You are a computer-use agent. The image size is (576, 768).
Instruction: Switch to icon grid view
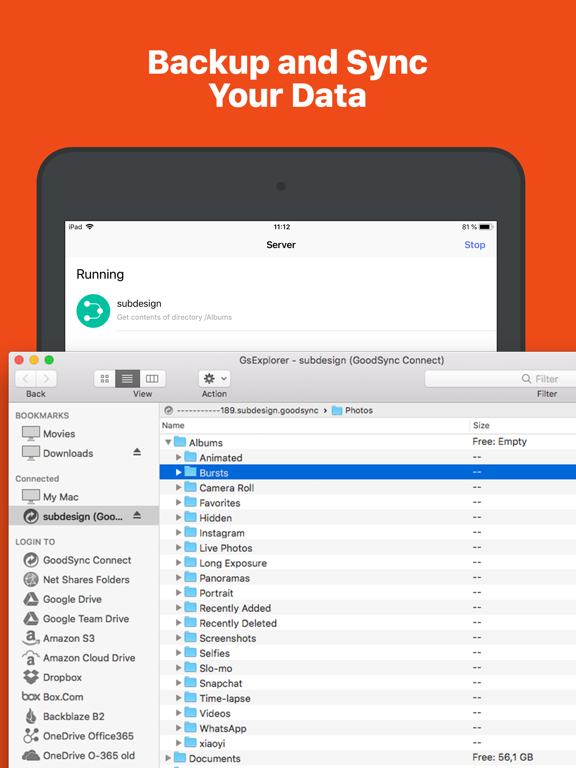[104, 378]
